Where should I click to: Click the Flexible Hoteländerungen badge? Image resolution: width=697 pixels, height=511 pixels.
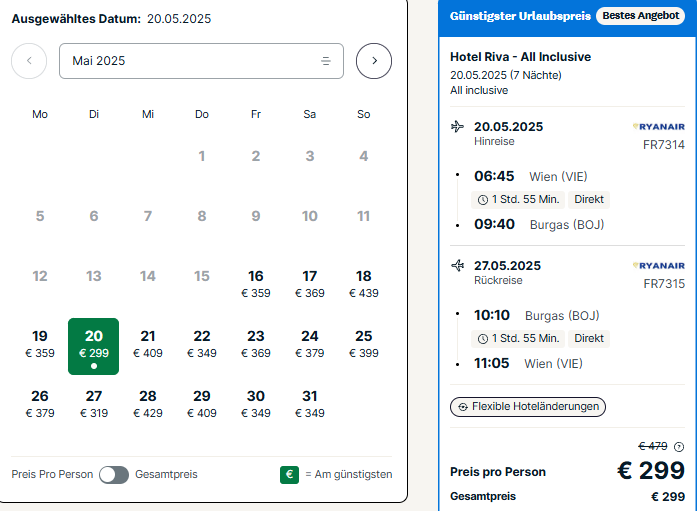tap(528, 406)
